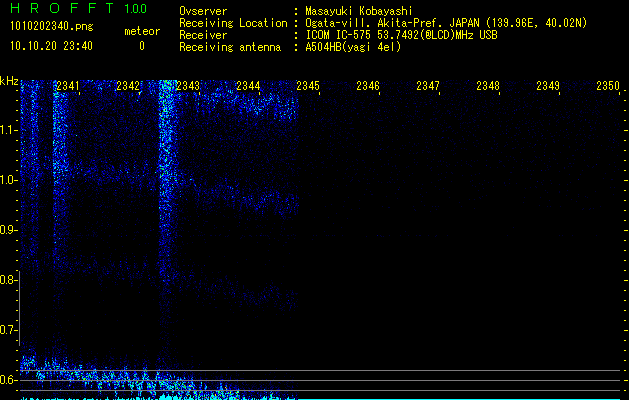This screenshot has width=629, height=400.
Task: Click the 2344 time marker
Action: click(248, 86)
